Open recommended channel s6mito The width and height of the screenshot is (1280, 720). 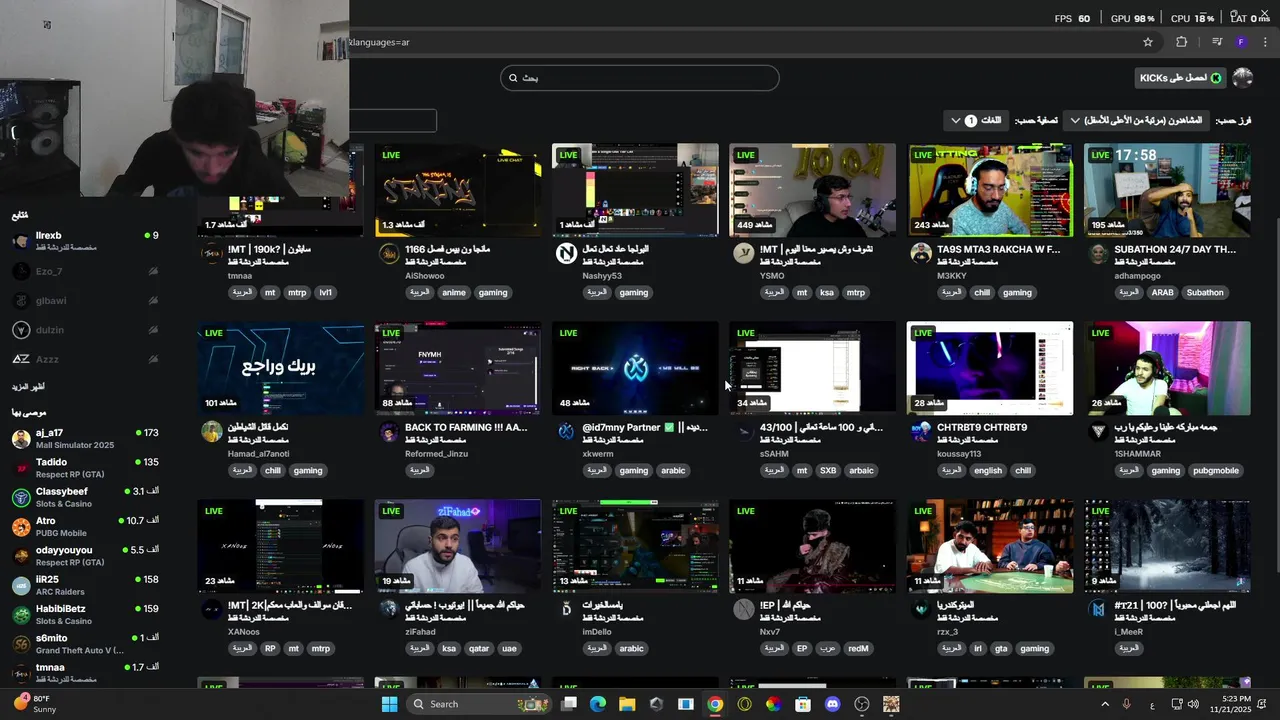(85, 643)
